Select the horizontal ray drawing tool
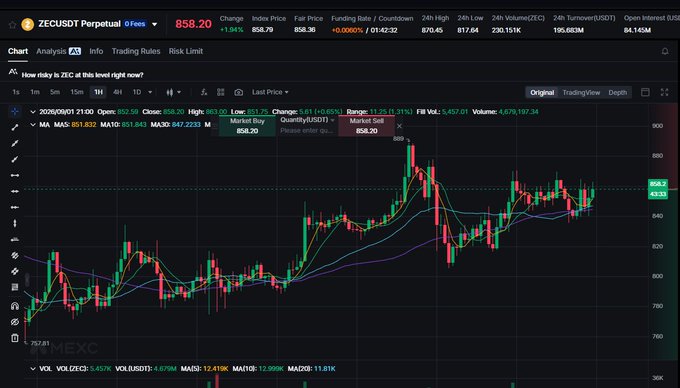Screen dimensions: 680x388 tap(15, 191)
